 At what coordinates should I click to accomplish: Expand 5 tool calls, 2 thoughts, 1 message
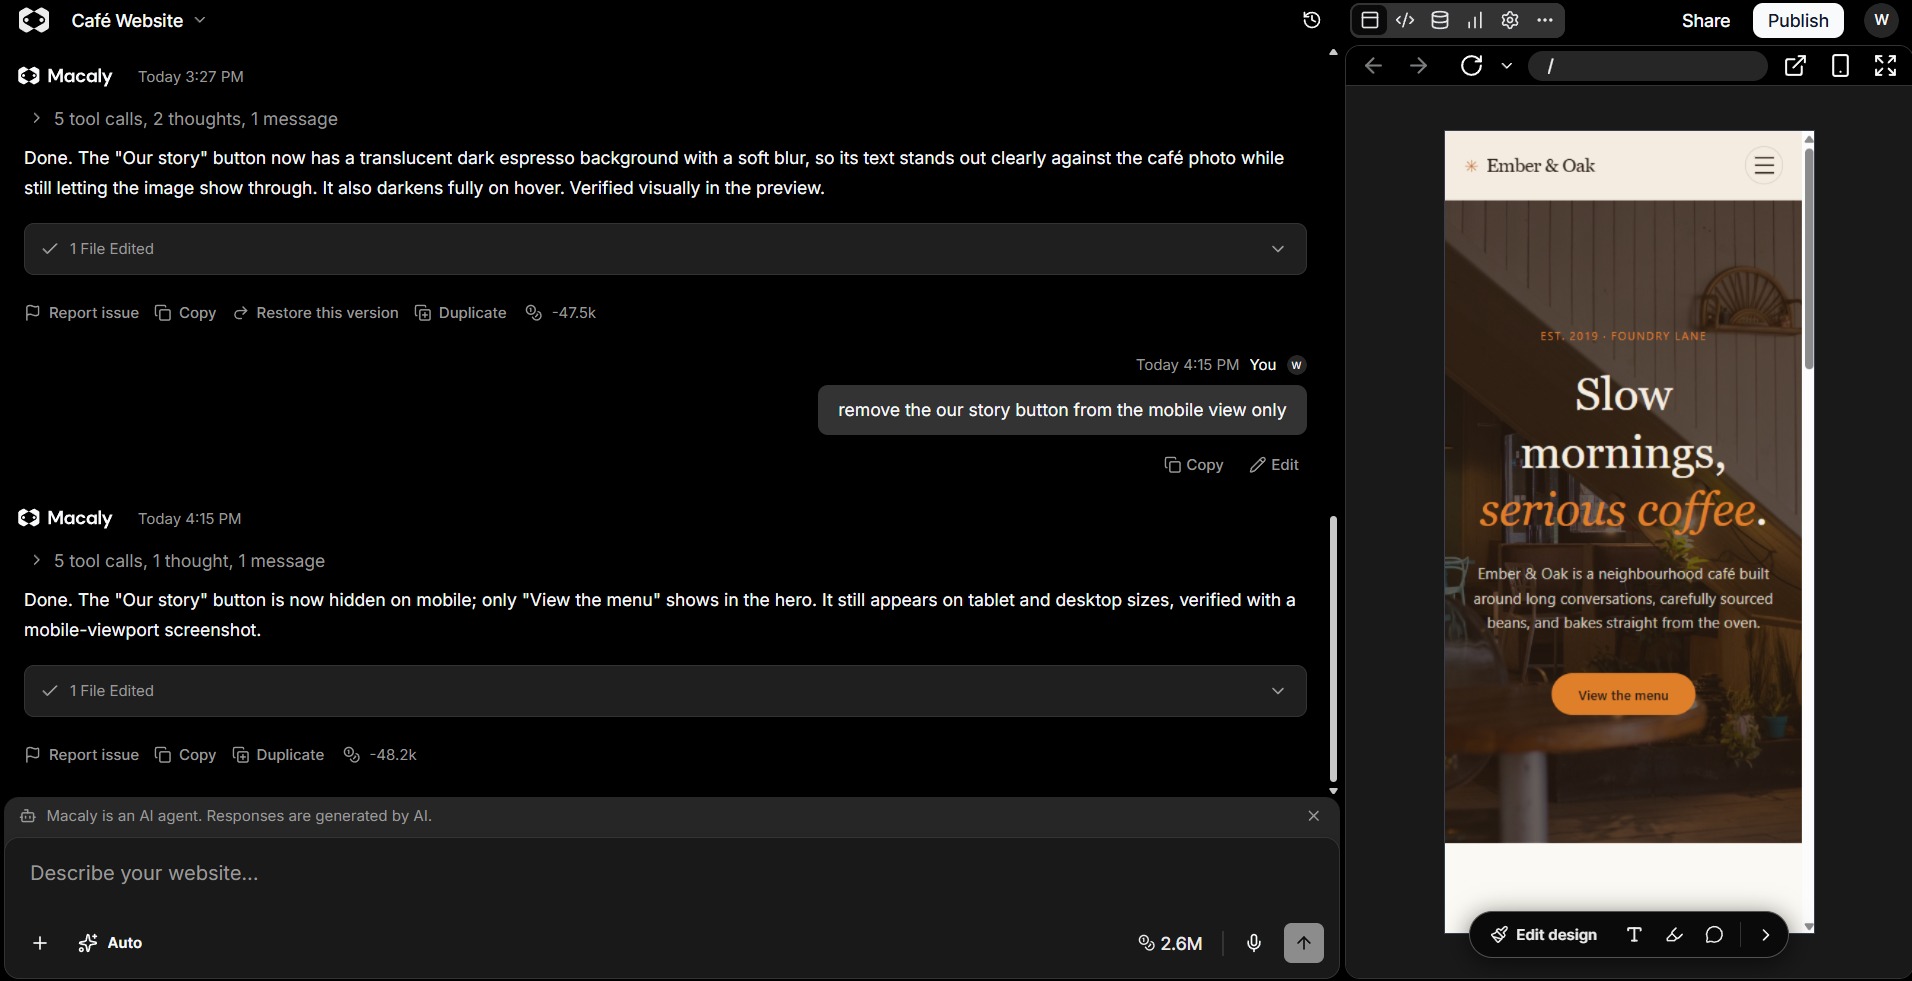(184, 119)
